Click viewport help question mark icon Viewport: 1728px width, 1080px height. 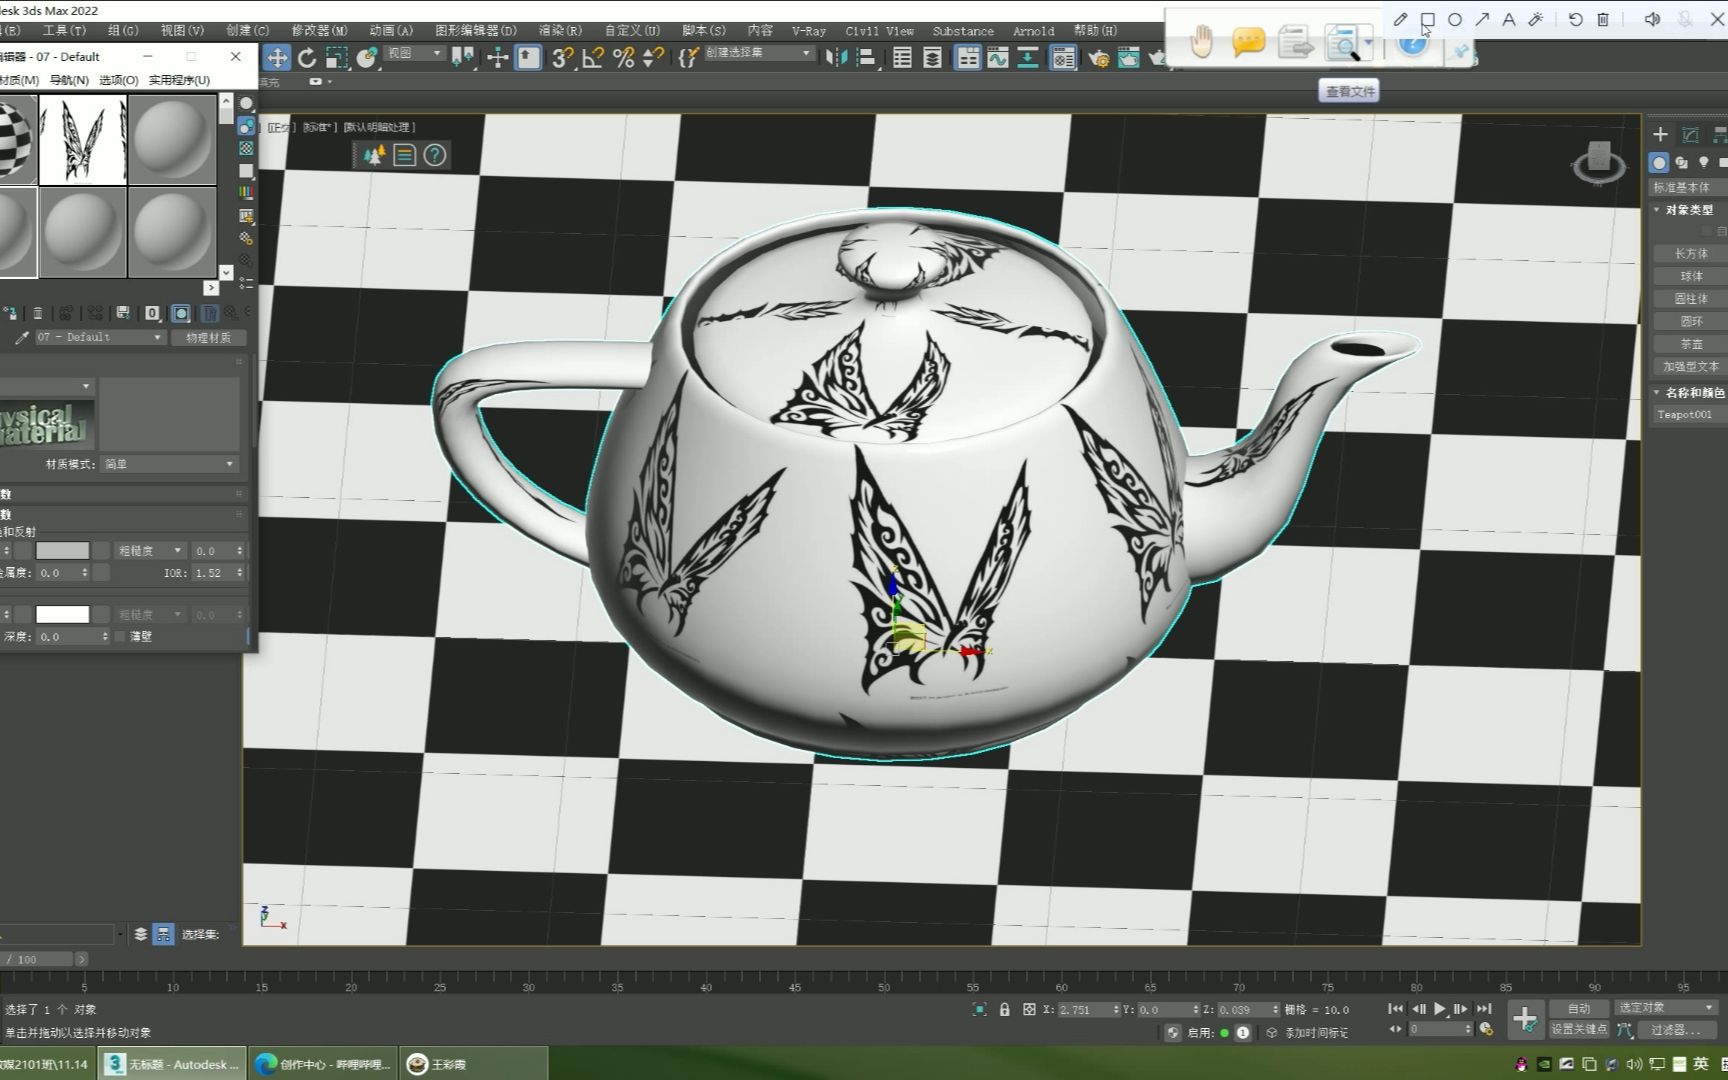pyautogui.click(x=435, y=155)
